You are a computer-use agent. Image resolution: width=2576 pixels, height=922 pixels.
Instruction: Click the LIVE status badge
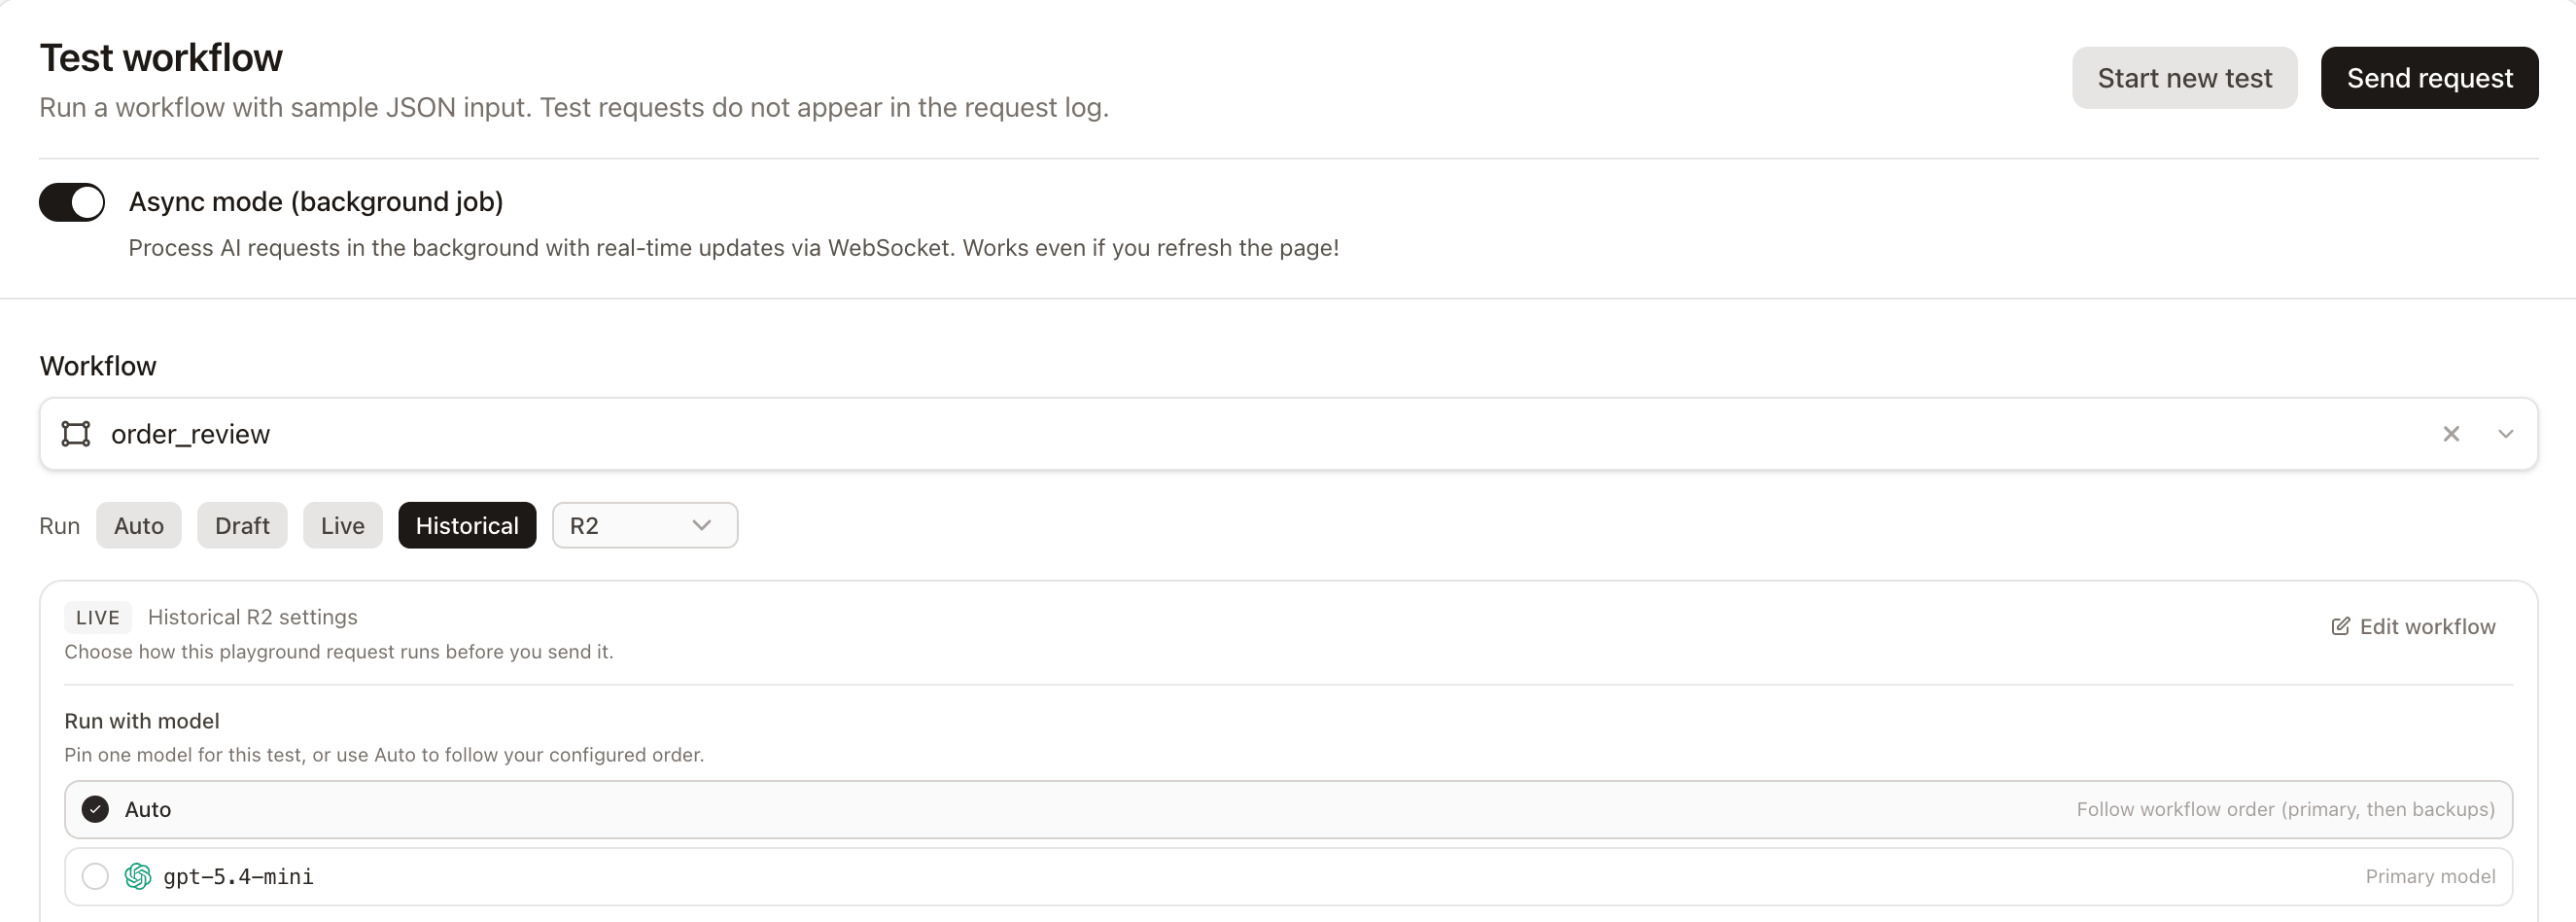[98, 618]
